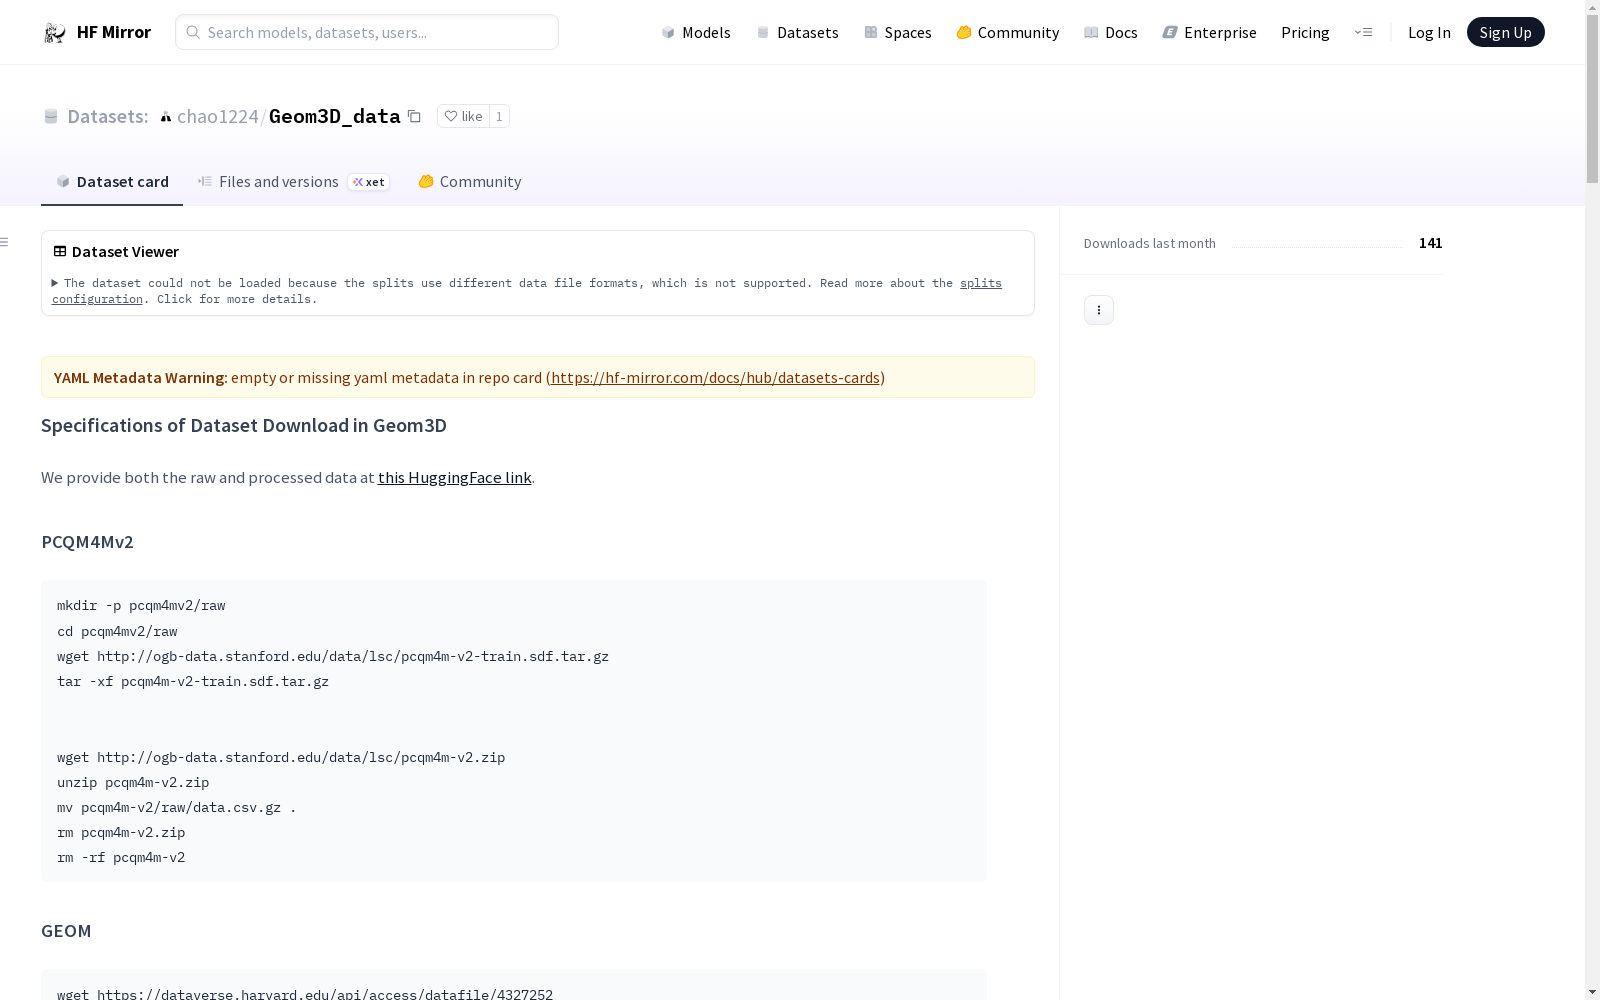Screen dimensions: 1600x1000
Task: Click the heart like button
Action: (x=463, y=116)
